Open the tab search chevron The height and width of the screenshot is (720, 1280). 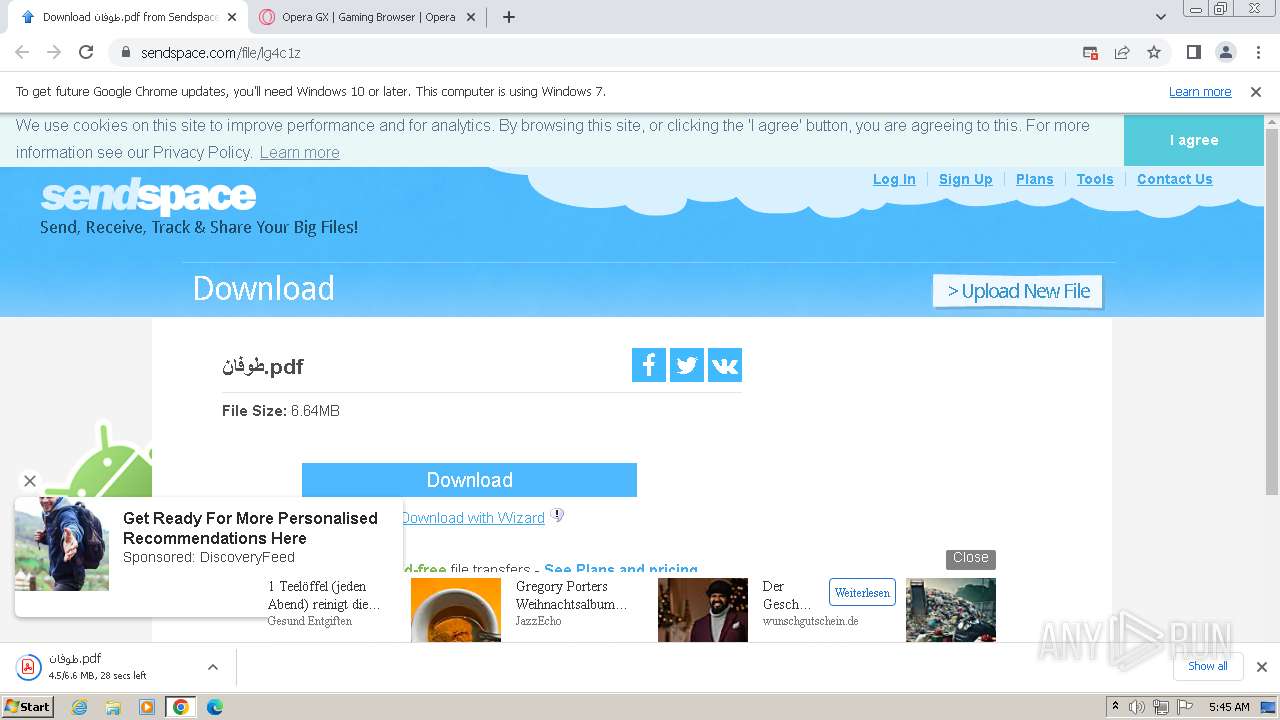(x=1161, y=17)
